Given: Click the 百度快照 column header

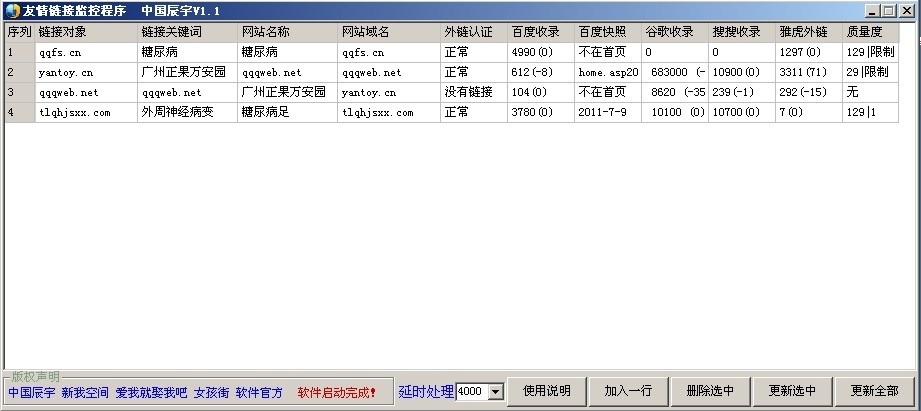Looking at the screenshot, I should click(x=607, y=32).
